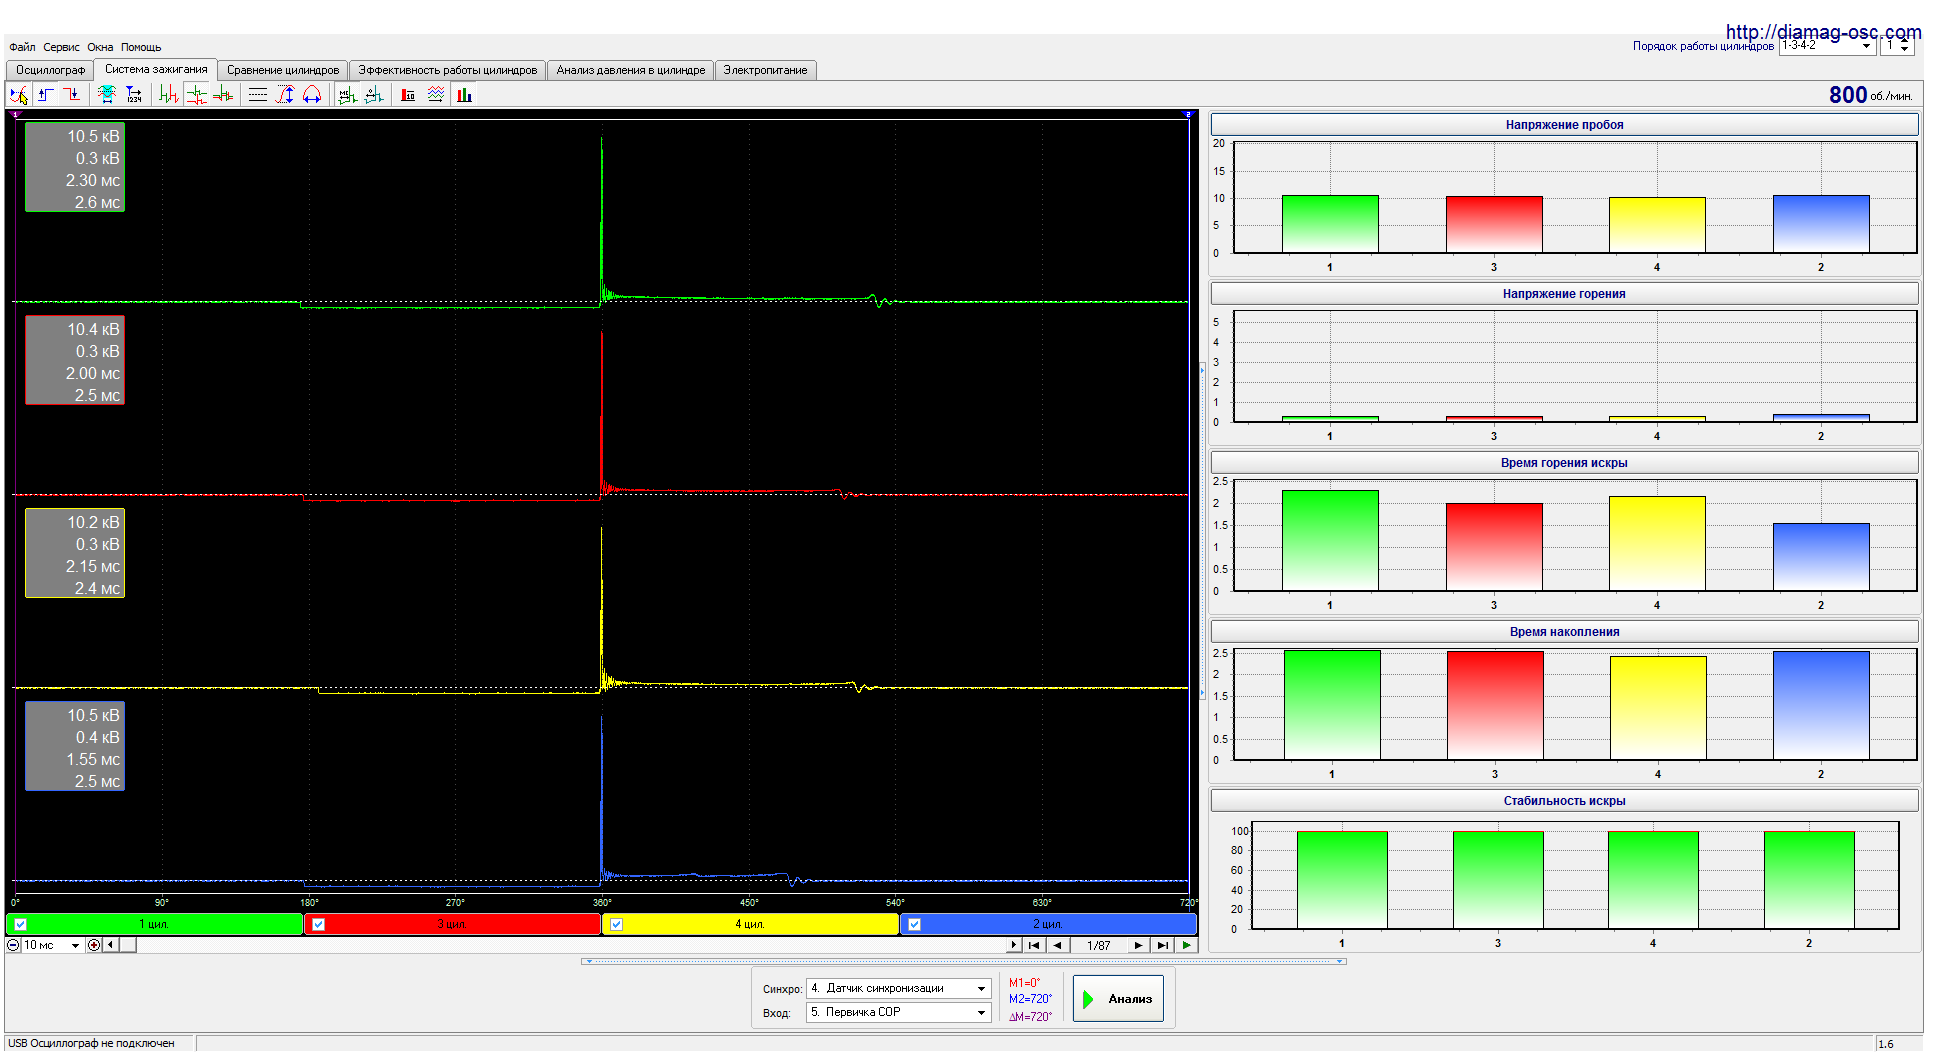
Task: Open the 'Окна' menu
Action: coord(100,47)
